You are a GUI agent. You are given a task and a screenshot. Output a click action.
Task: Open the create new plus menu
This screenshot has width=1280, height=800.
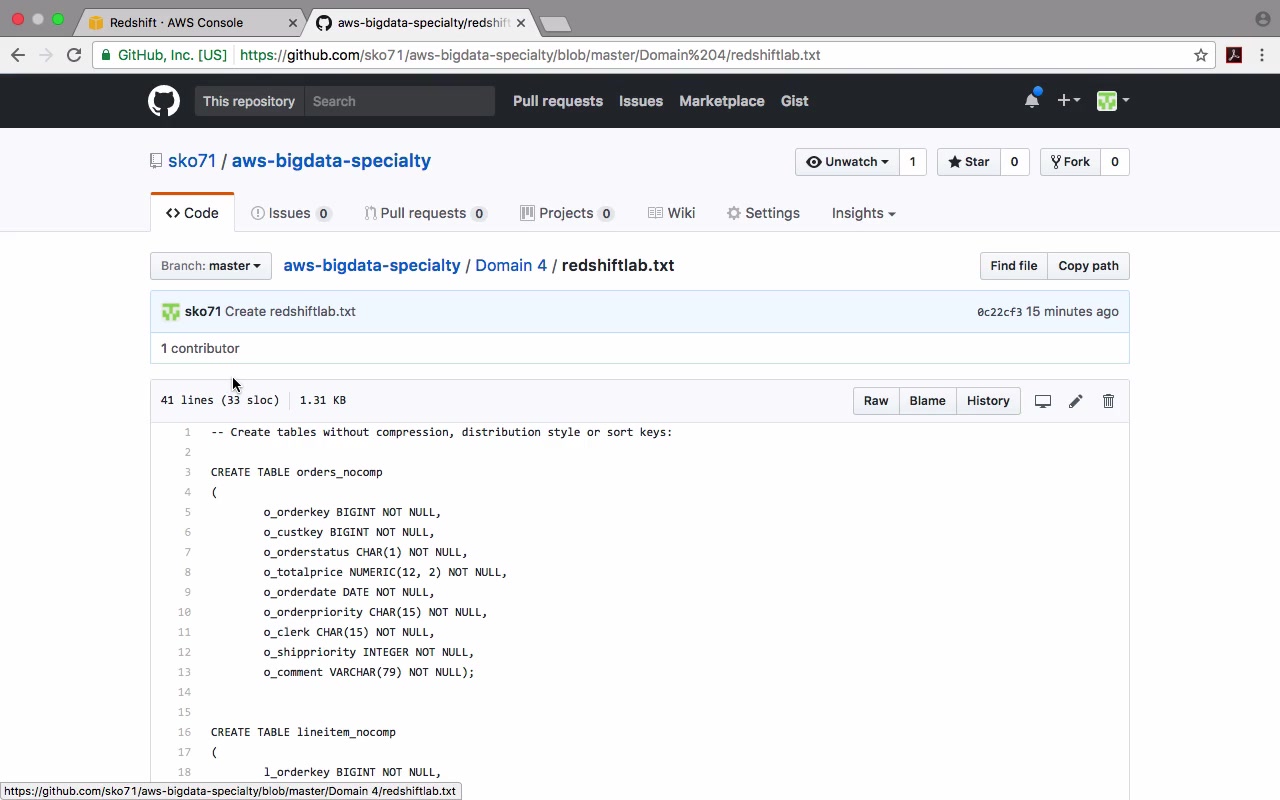point(1068,100)
